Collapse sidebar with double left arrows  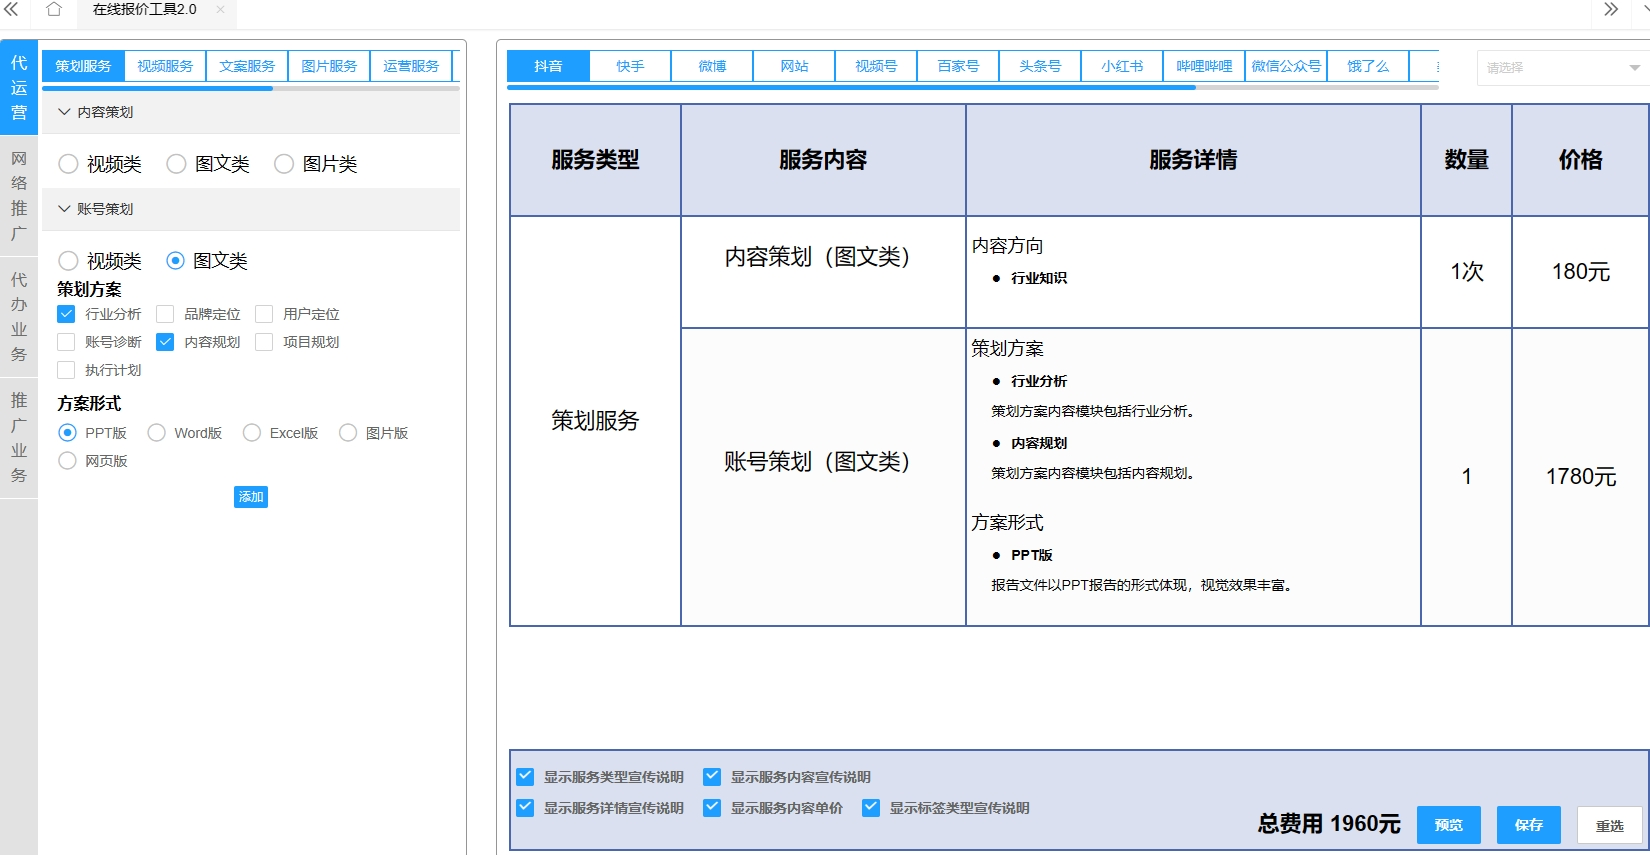(12, 10)
